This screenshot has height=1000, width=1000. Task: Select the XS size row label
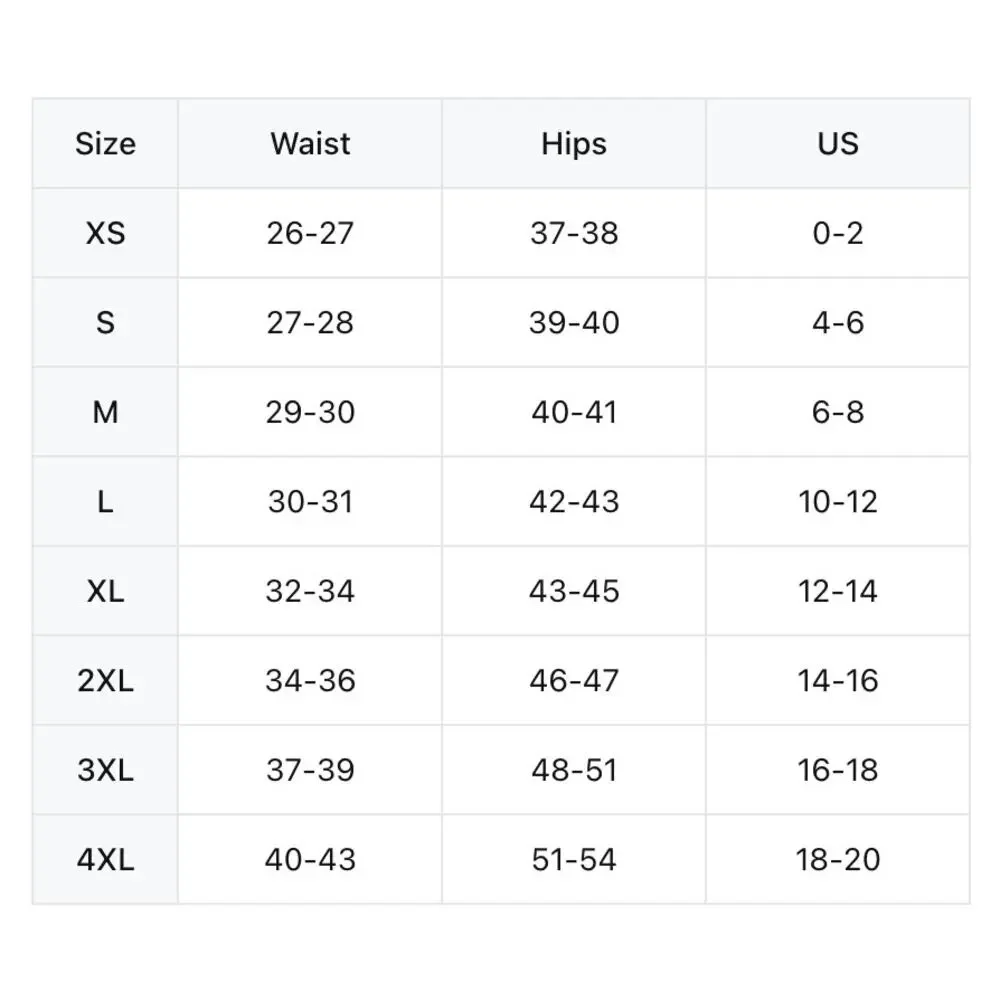click(x=105, y=233)
